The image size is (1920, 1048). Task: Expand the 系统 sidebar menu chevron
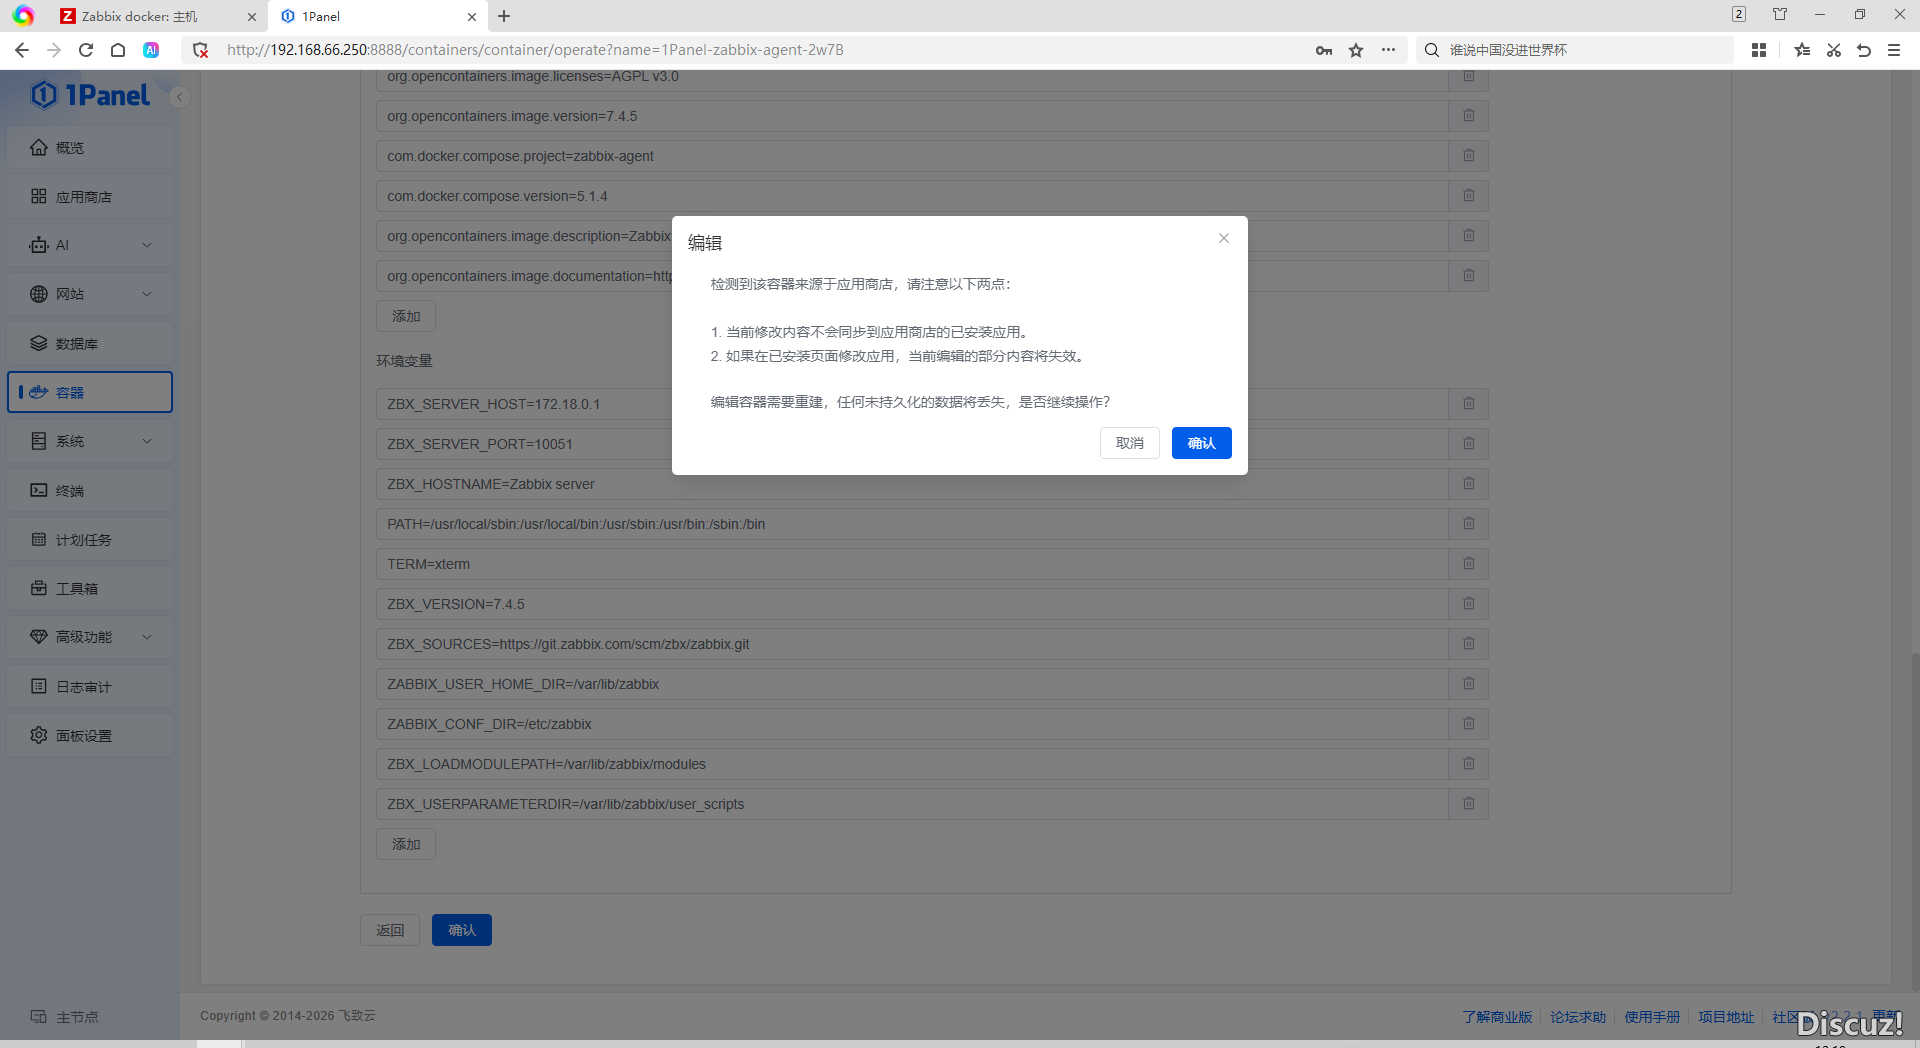tap(147, 441)
